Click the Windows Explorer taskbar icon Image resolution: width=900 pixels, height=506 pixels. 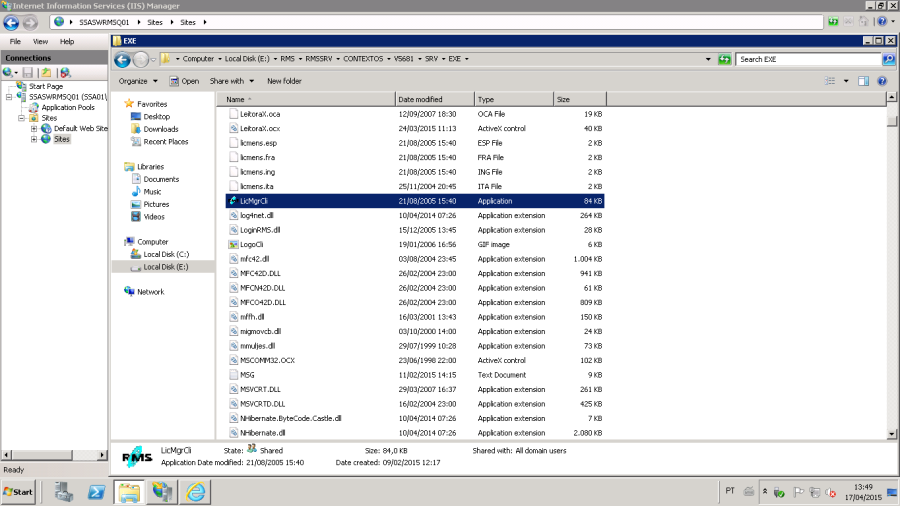[129, 492]
